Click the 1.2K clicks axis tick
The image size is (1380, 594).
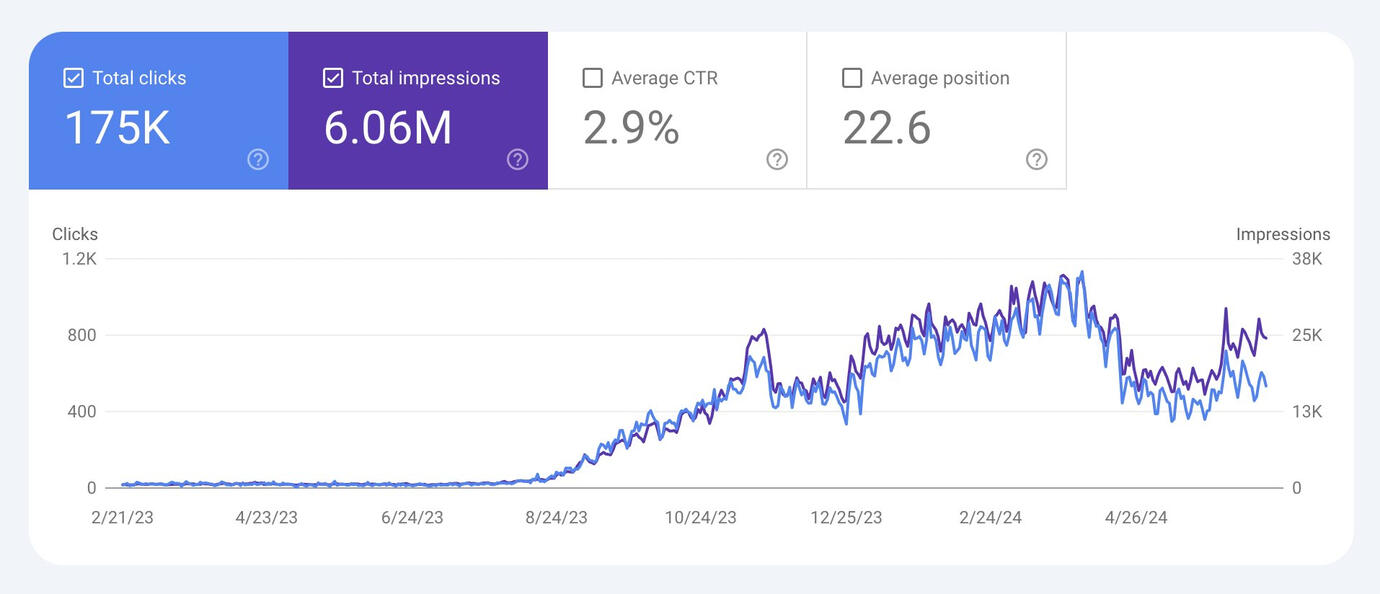coord(78,259)
